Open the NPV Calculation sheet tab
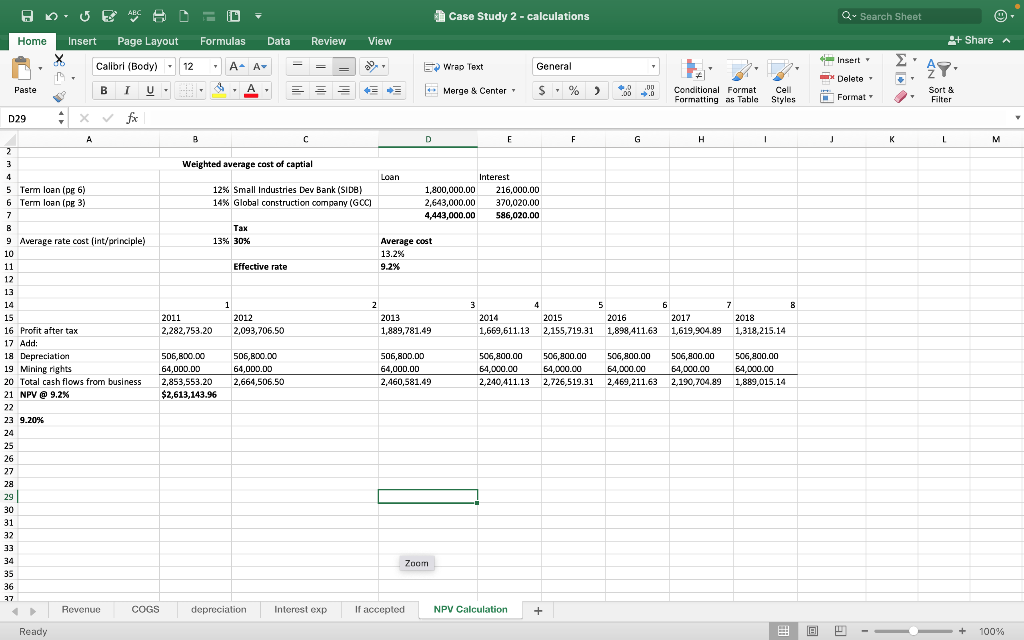The image size is (1024, 640). pyautogui.click(x=468, y=609)
